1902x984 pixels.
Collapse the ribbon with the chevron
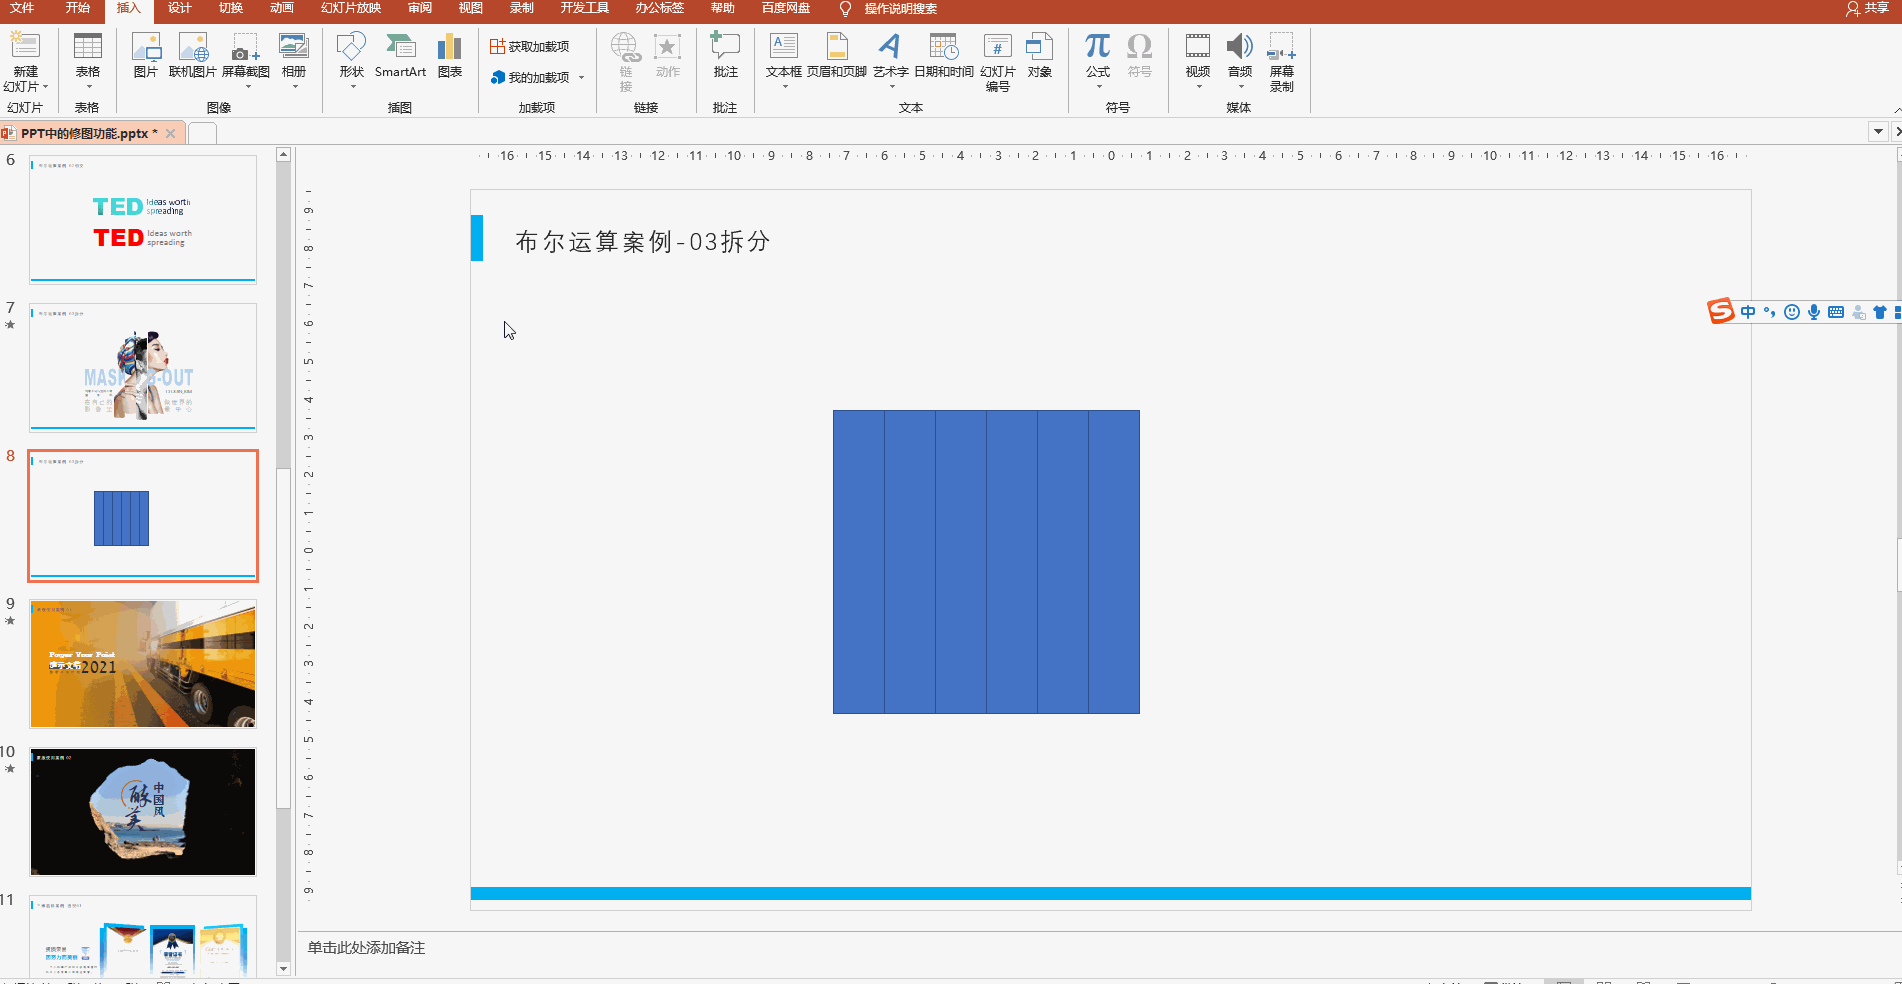[1896, 110]
